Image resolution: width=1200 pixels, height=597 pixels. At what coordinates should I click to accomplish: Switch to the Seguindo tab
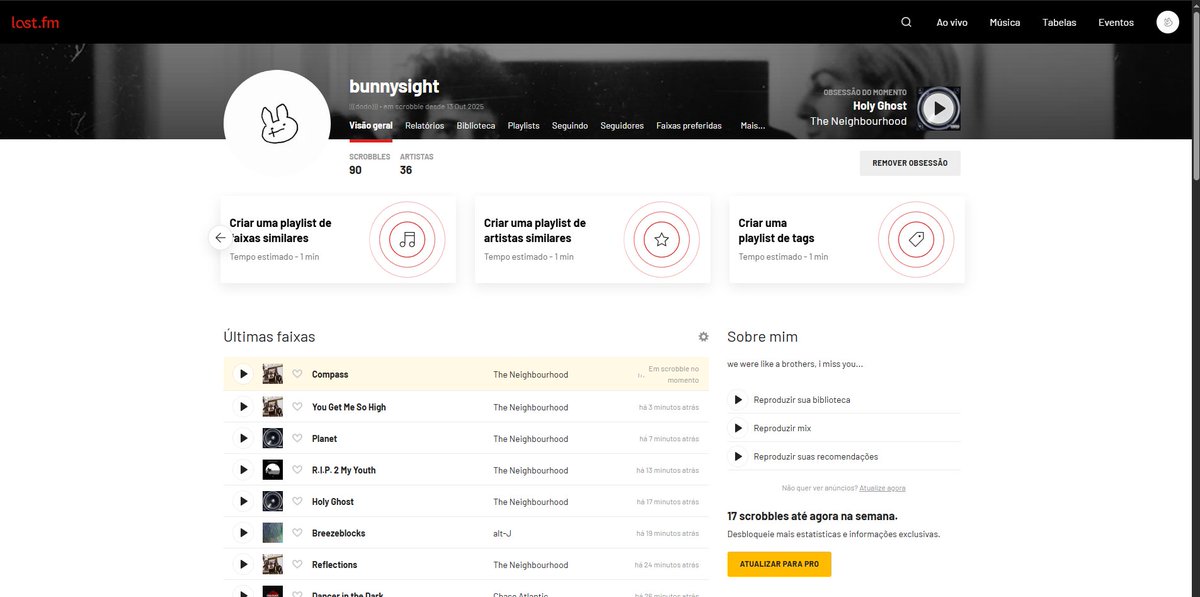[570, 126]
